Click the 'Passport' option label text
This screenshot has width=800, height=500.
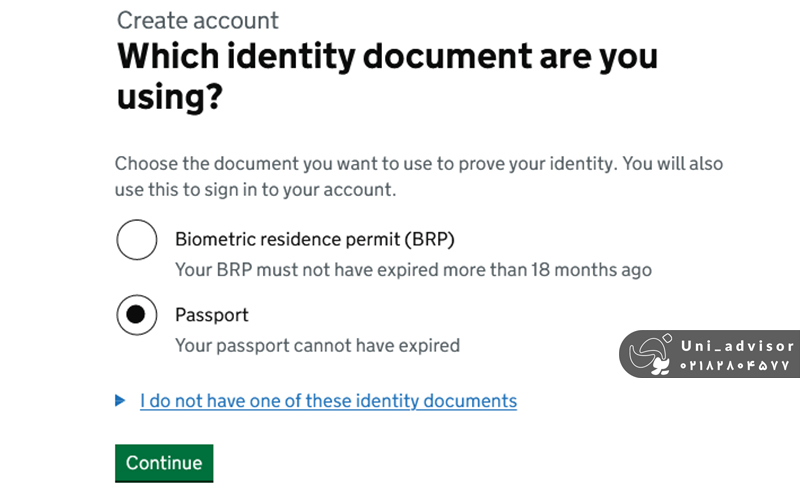tap(212, 315)
